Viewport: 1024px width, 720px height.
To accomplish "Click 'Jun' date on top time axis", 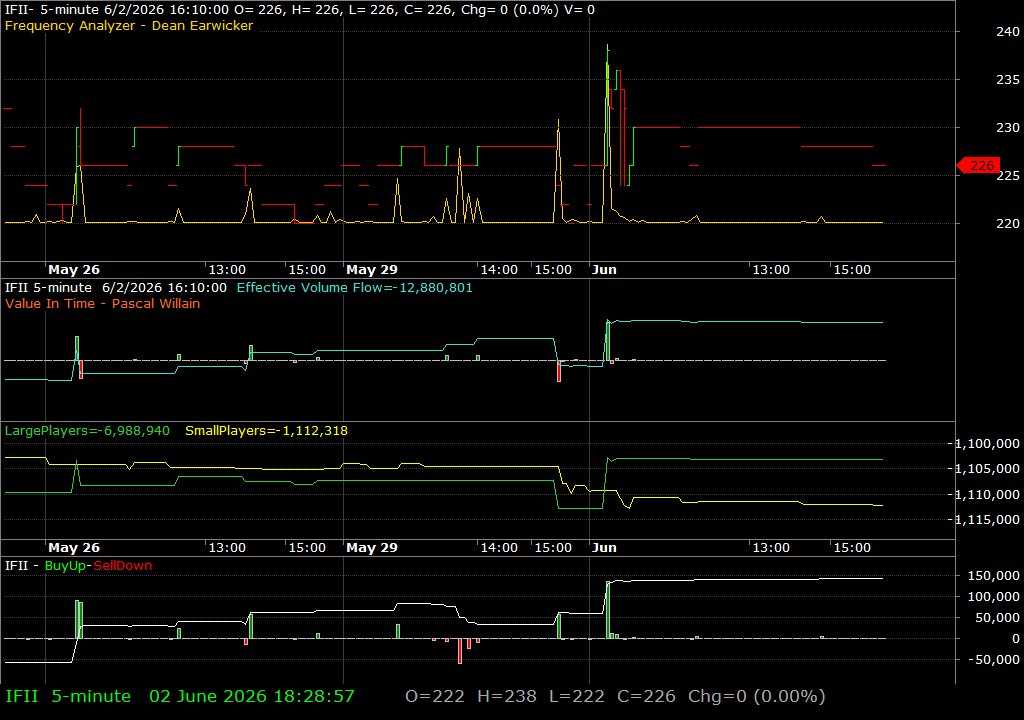I will pos(604,269).
